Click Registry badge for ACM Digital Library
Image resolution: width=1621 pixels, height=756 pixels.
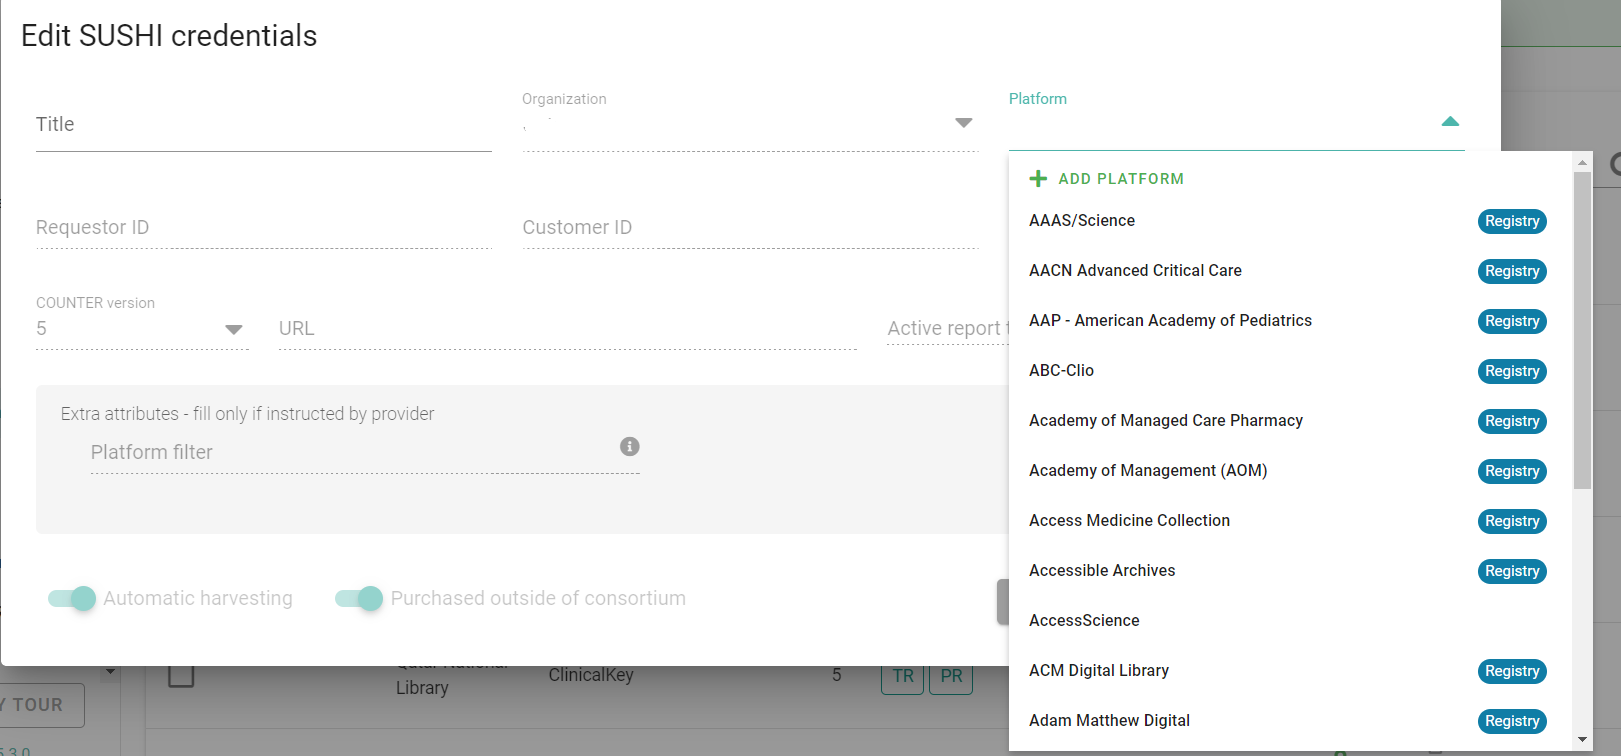pos(1512,671)
